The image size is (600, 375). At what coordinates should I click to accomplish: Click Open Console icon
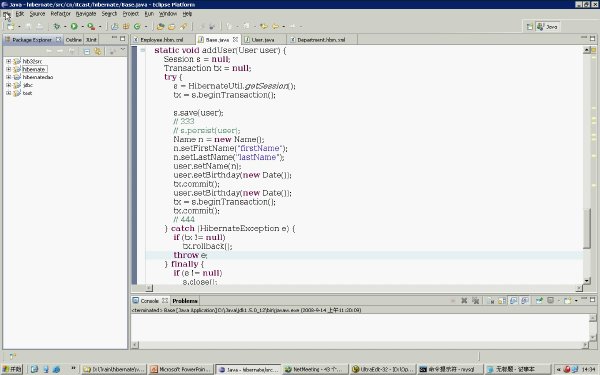(x=567, y=301)
